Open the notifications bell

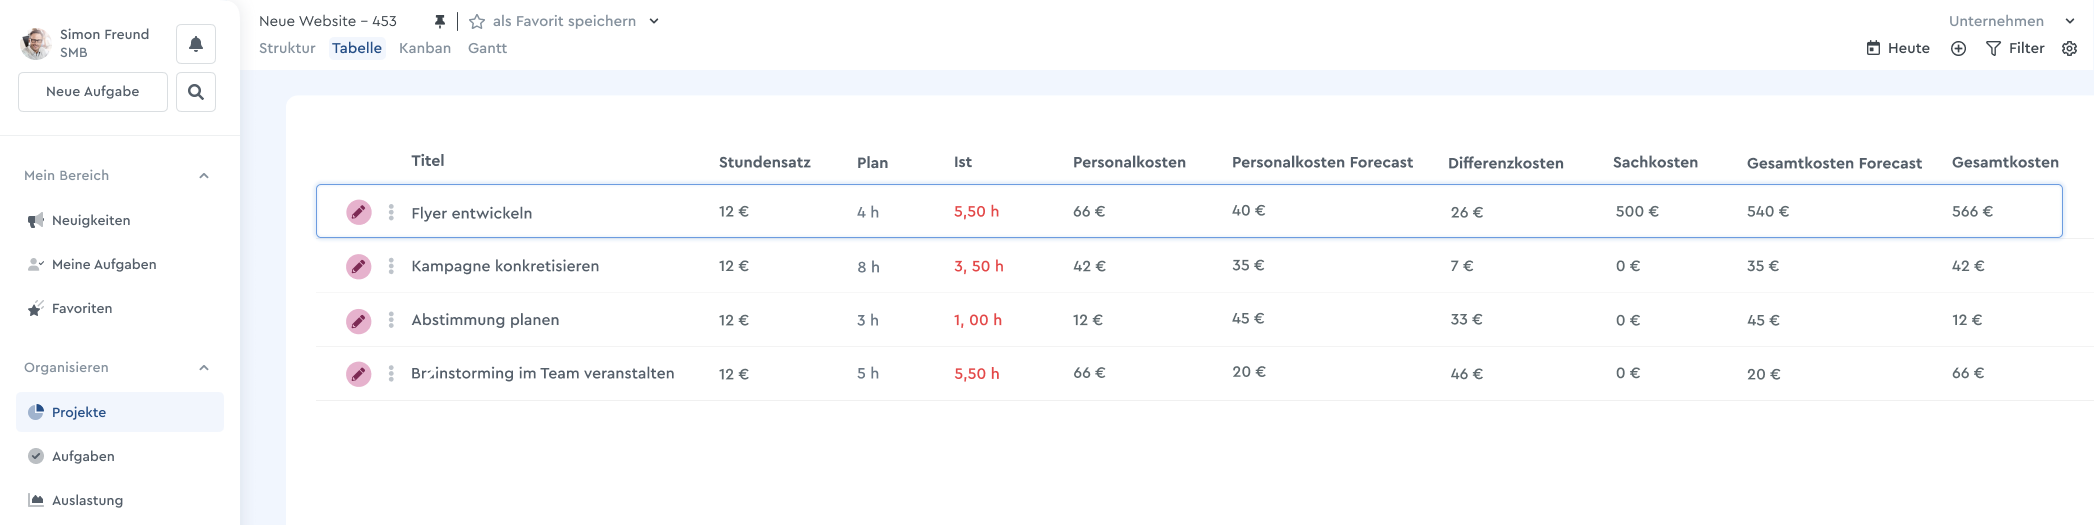[x=196, y=44]
